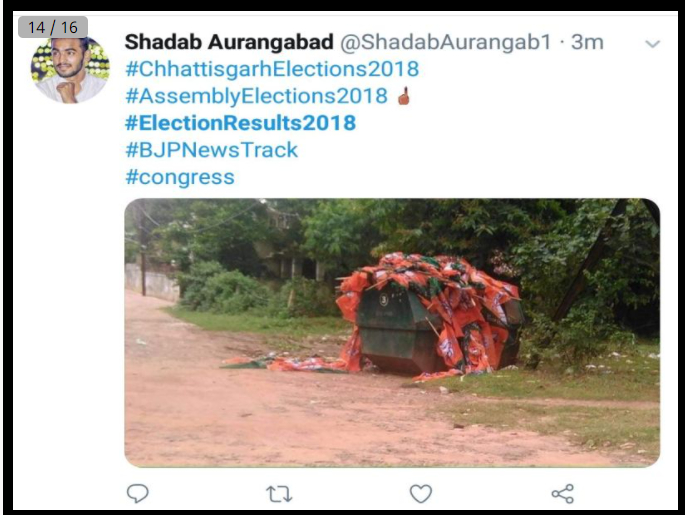685x515 pixels.
Task: Like the tweet with the heart icon
Action: [421, 494]
